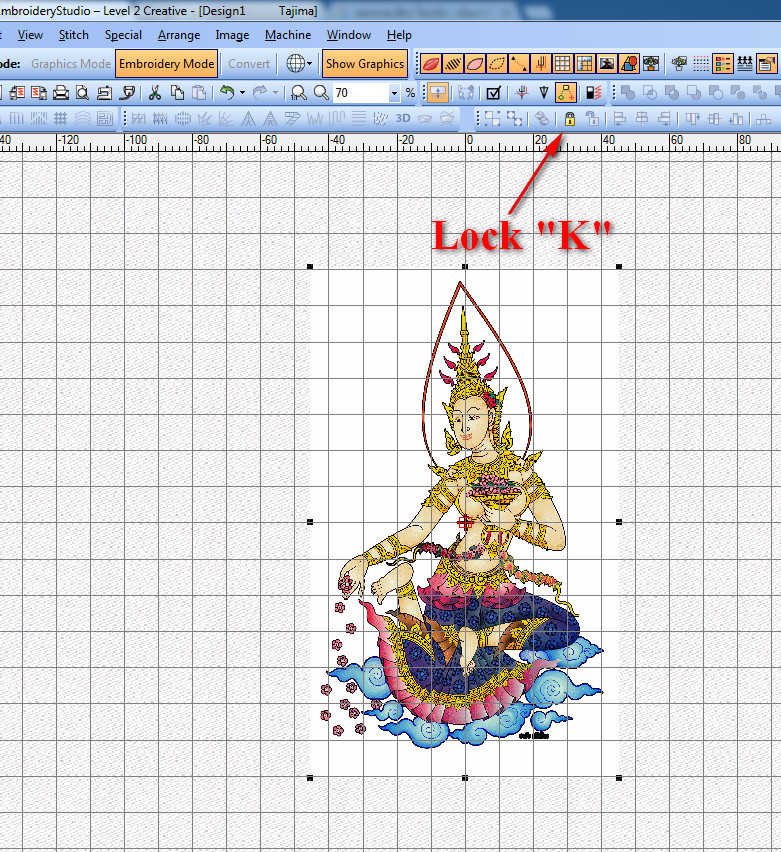The height and width of the screenshot is (852, 781).
Task: Open the Image menu
Action: click(x=232, y=35)
